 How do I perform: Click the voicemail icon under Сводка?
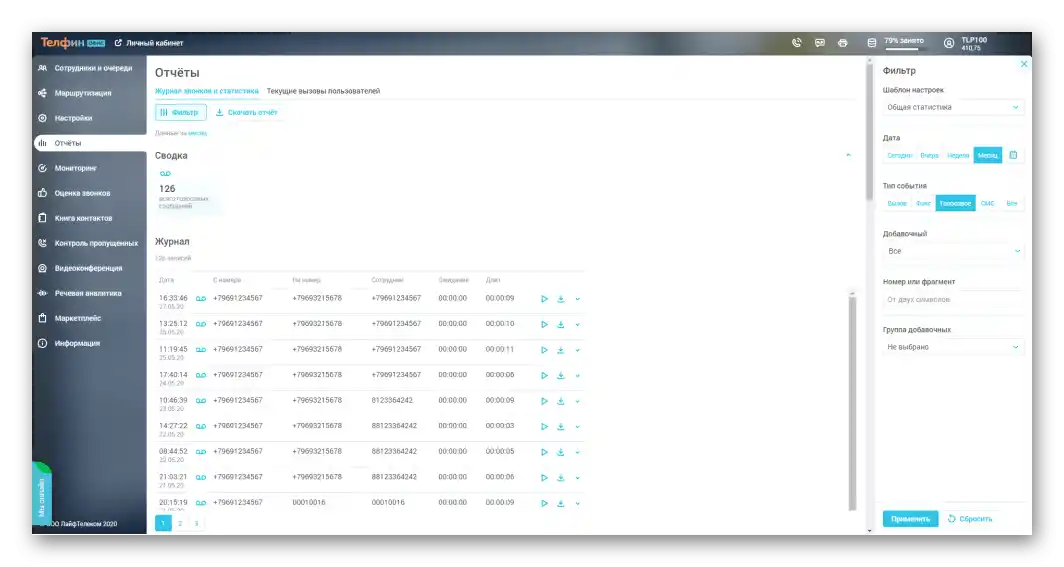(165, 174)
